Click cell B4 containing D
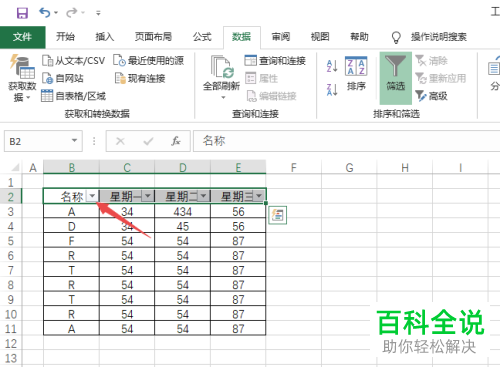500x367 pixels. click(x=71, y=226)
